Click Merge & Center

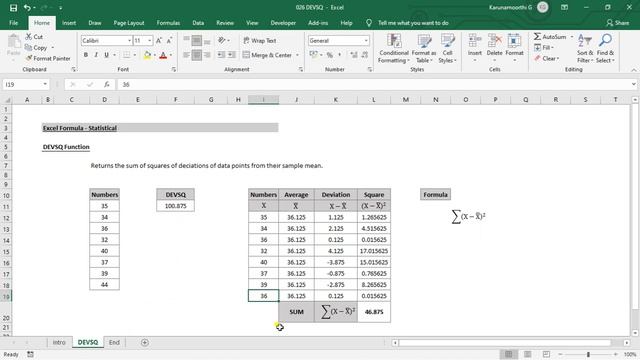click(267, 55)
